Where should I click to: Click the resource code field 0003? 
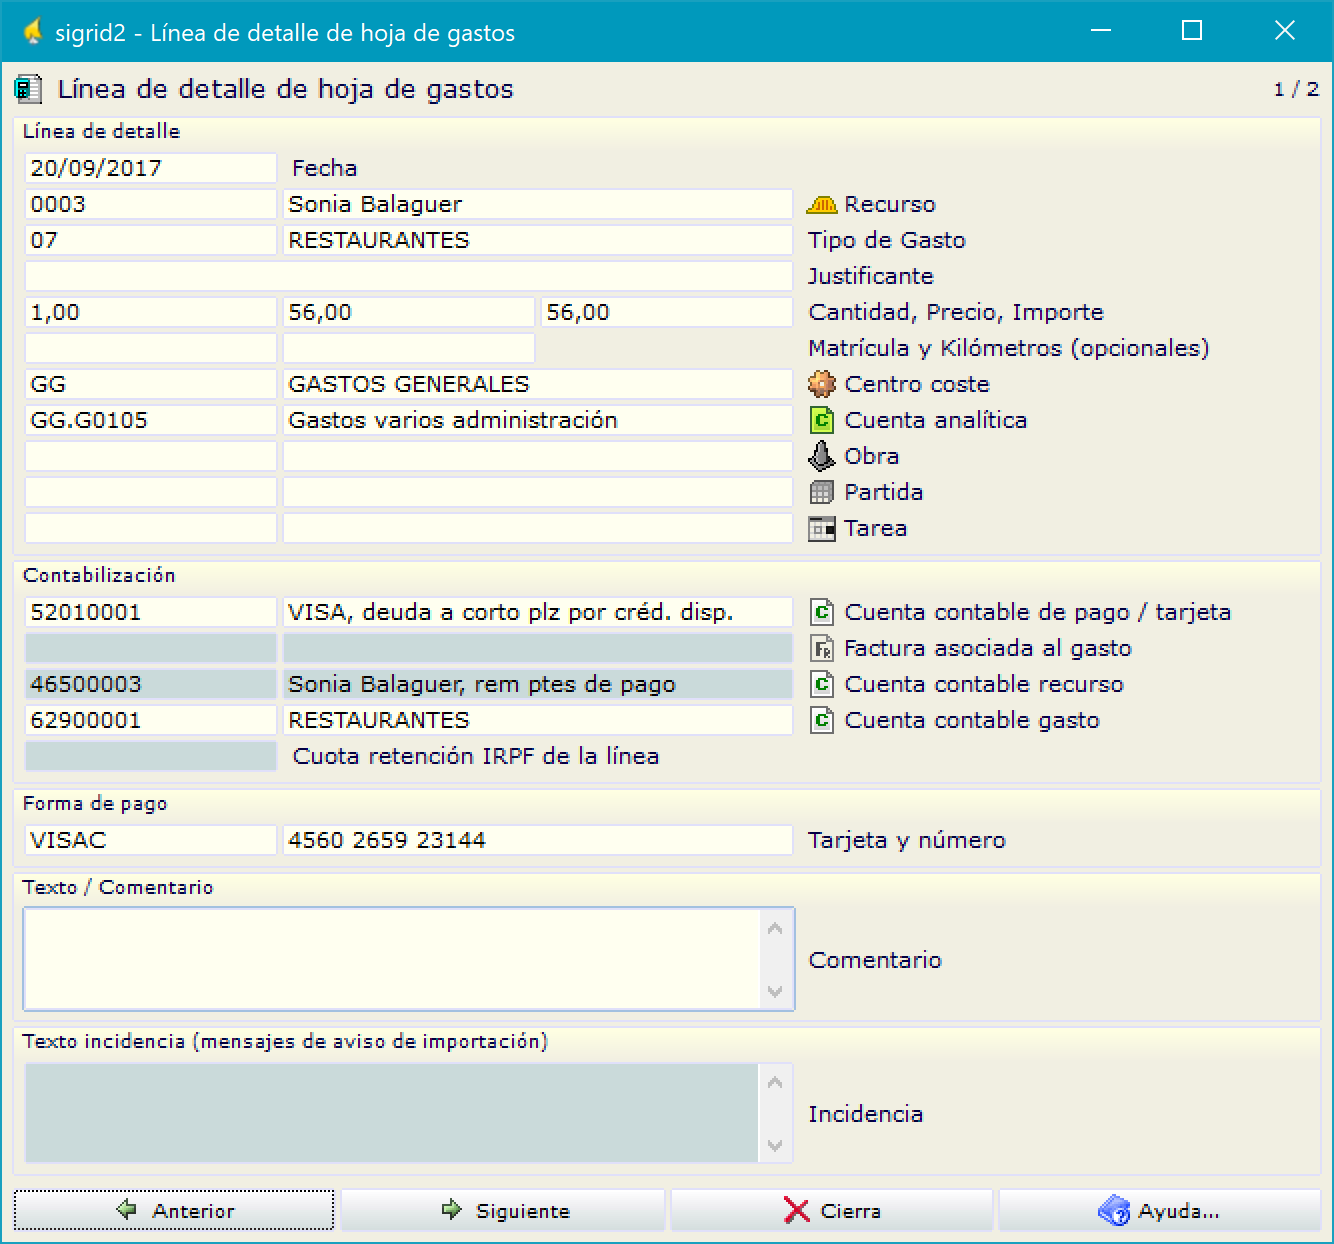[x=151, y=204]
